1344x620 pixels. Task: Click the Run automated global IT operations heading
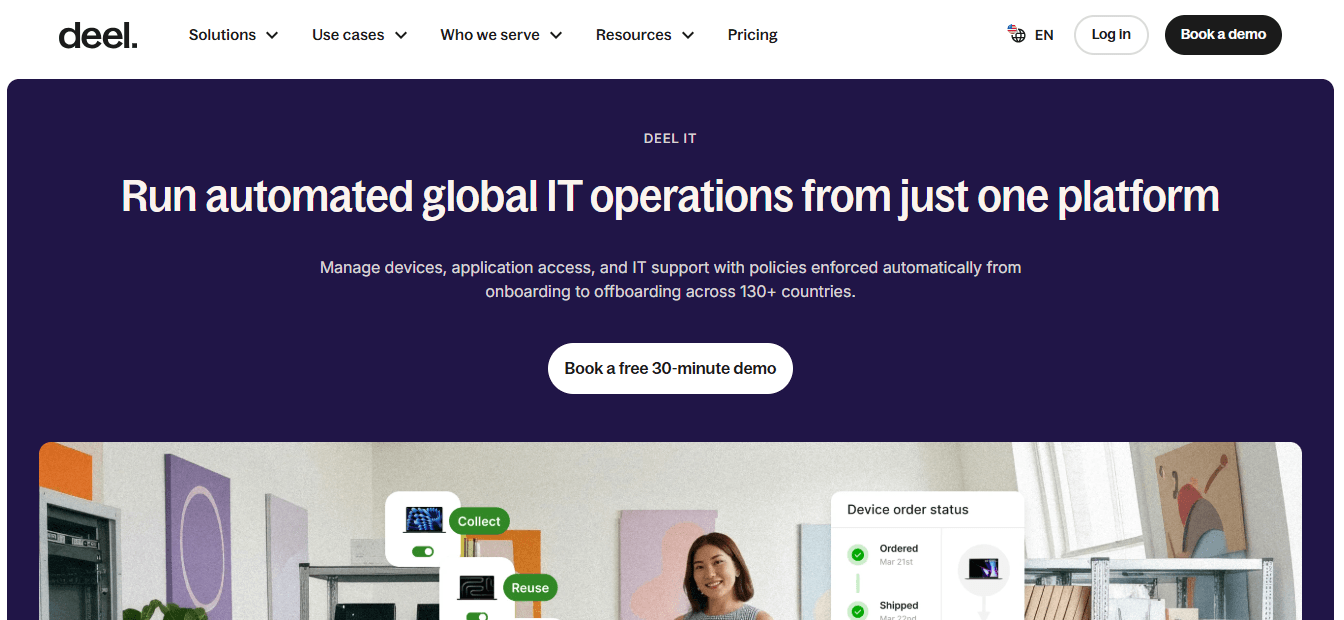(x=670, y=196)
